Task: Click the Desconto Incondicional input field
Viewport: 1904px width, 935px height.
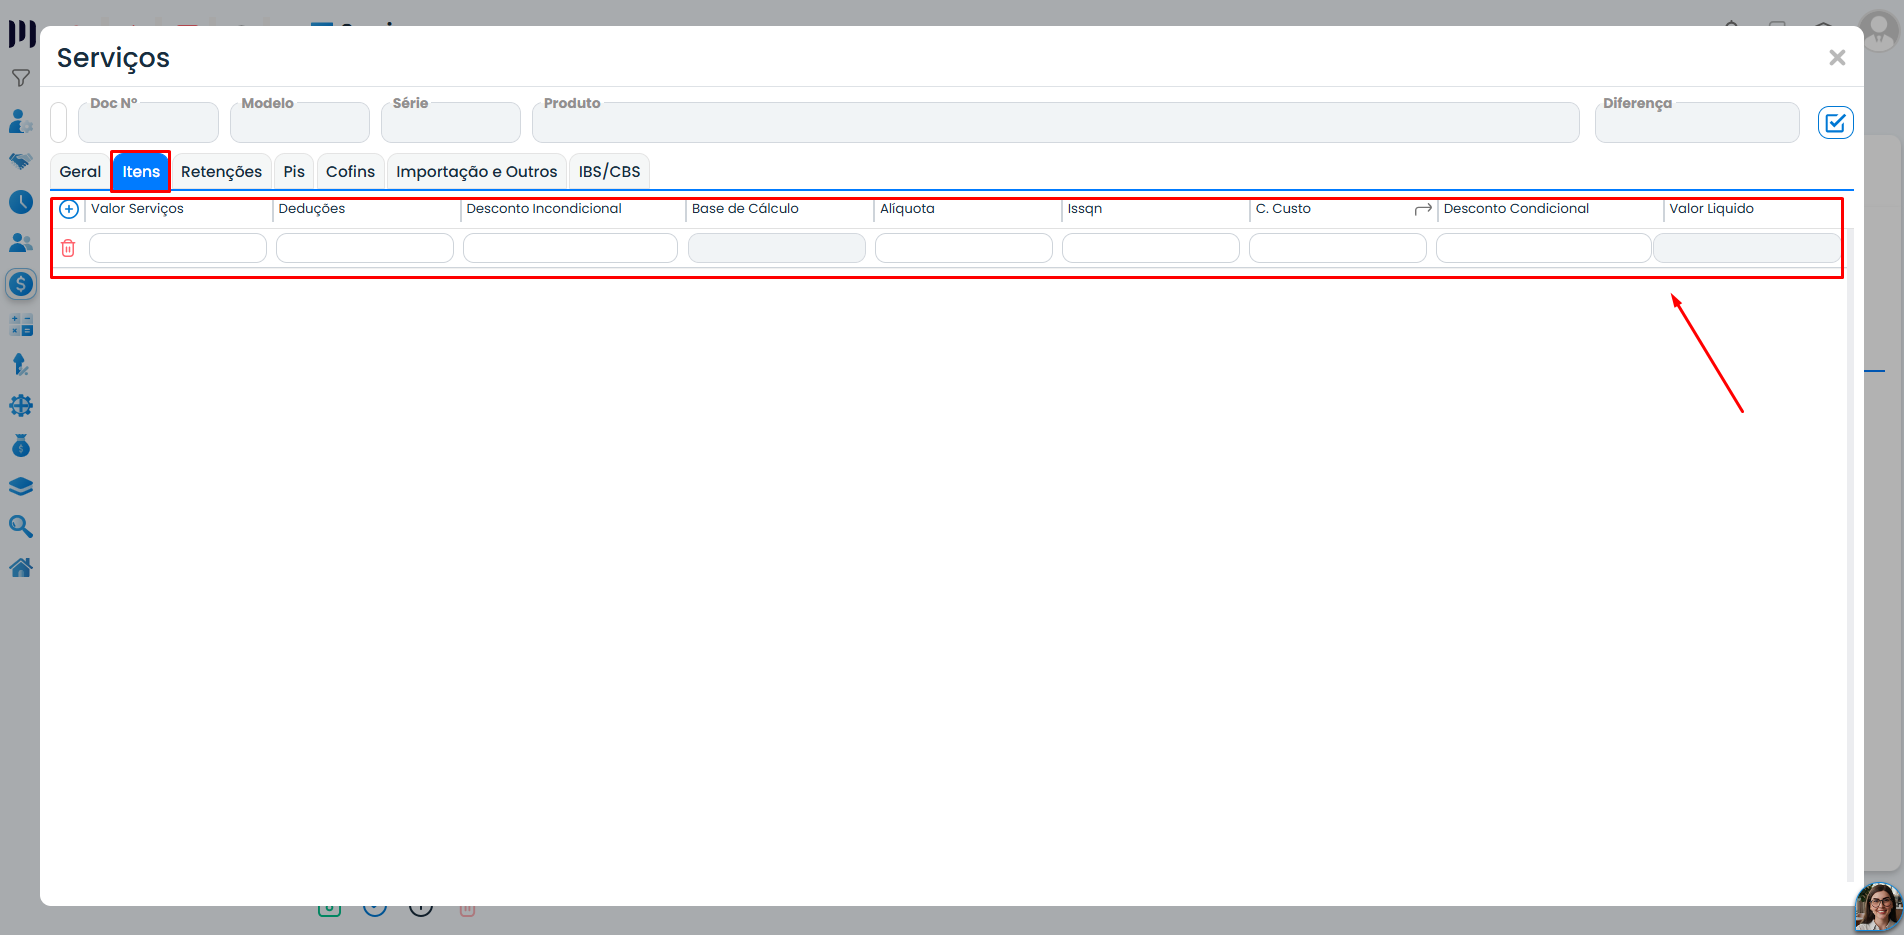Action: [570, 248]
